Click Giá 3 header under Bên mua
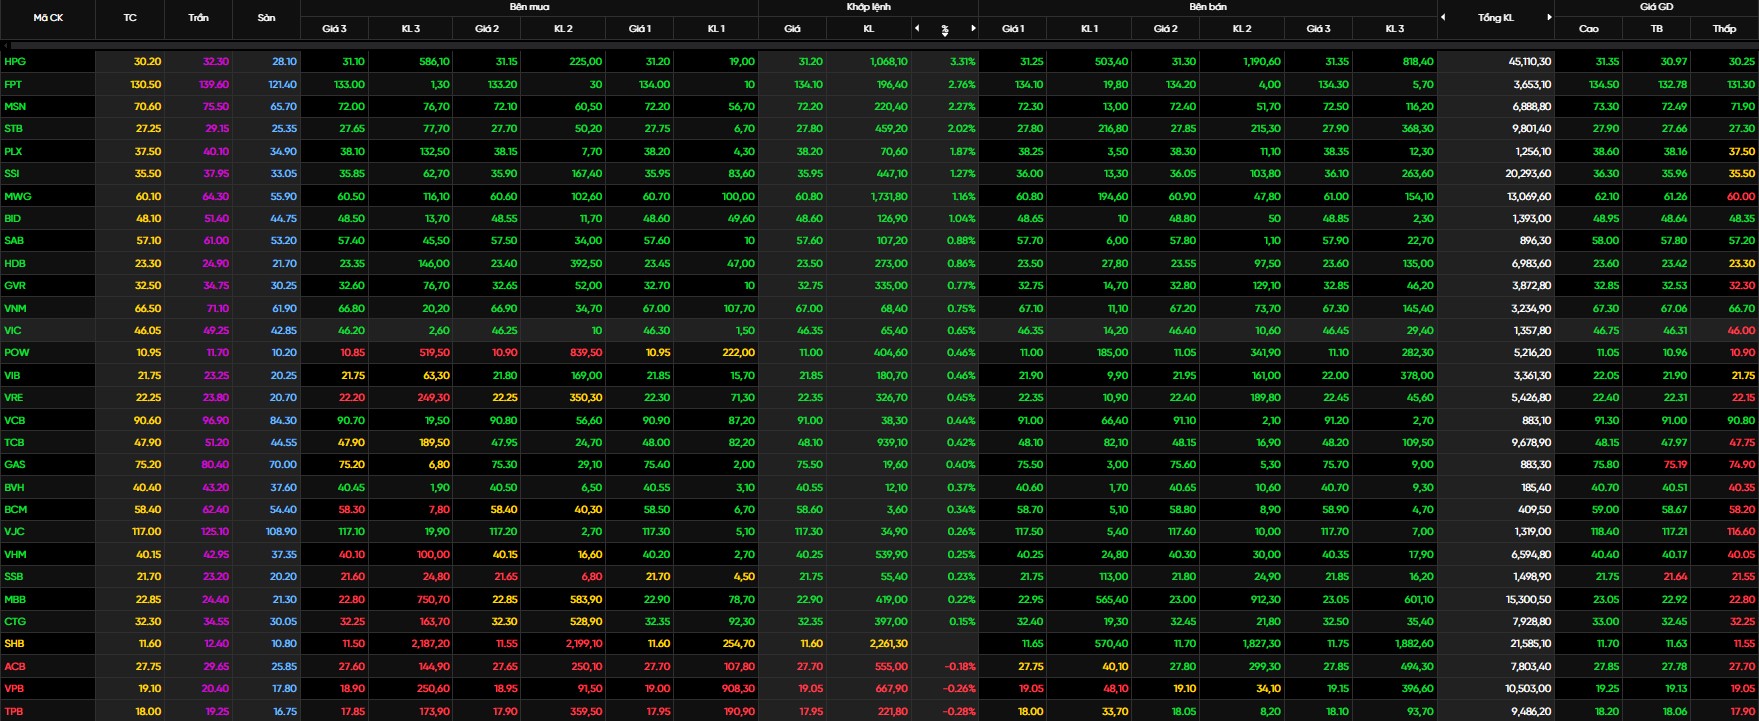1759x721 pixels. [334, 29]
